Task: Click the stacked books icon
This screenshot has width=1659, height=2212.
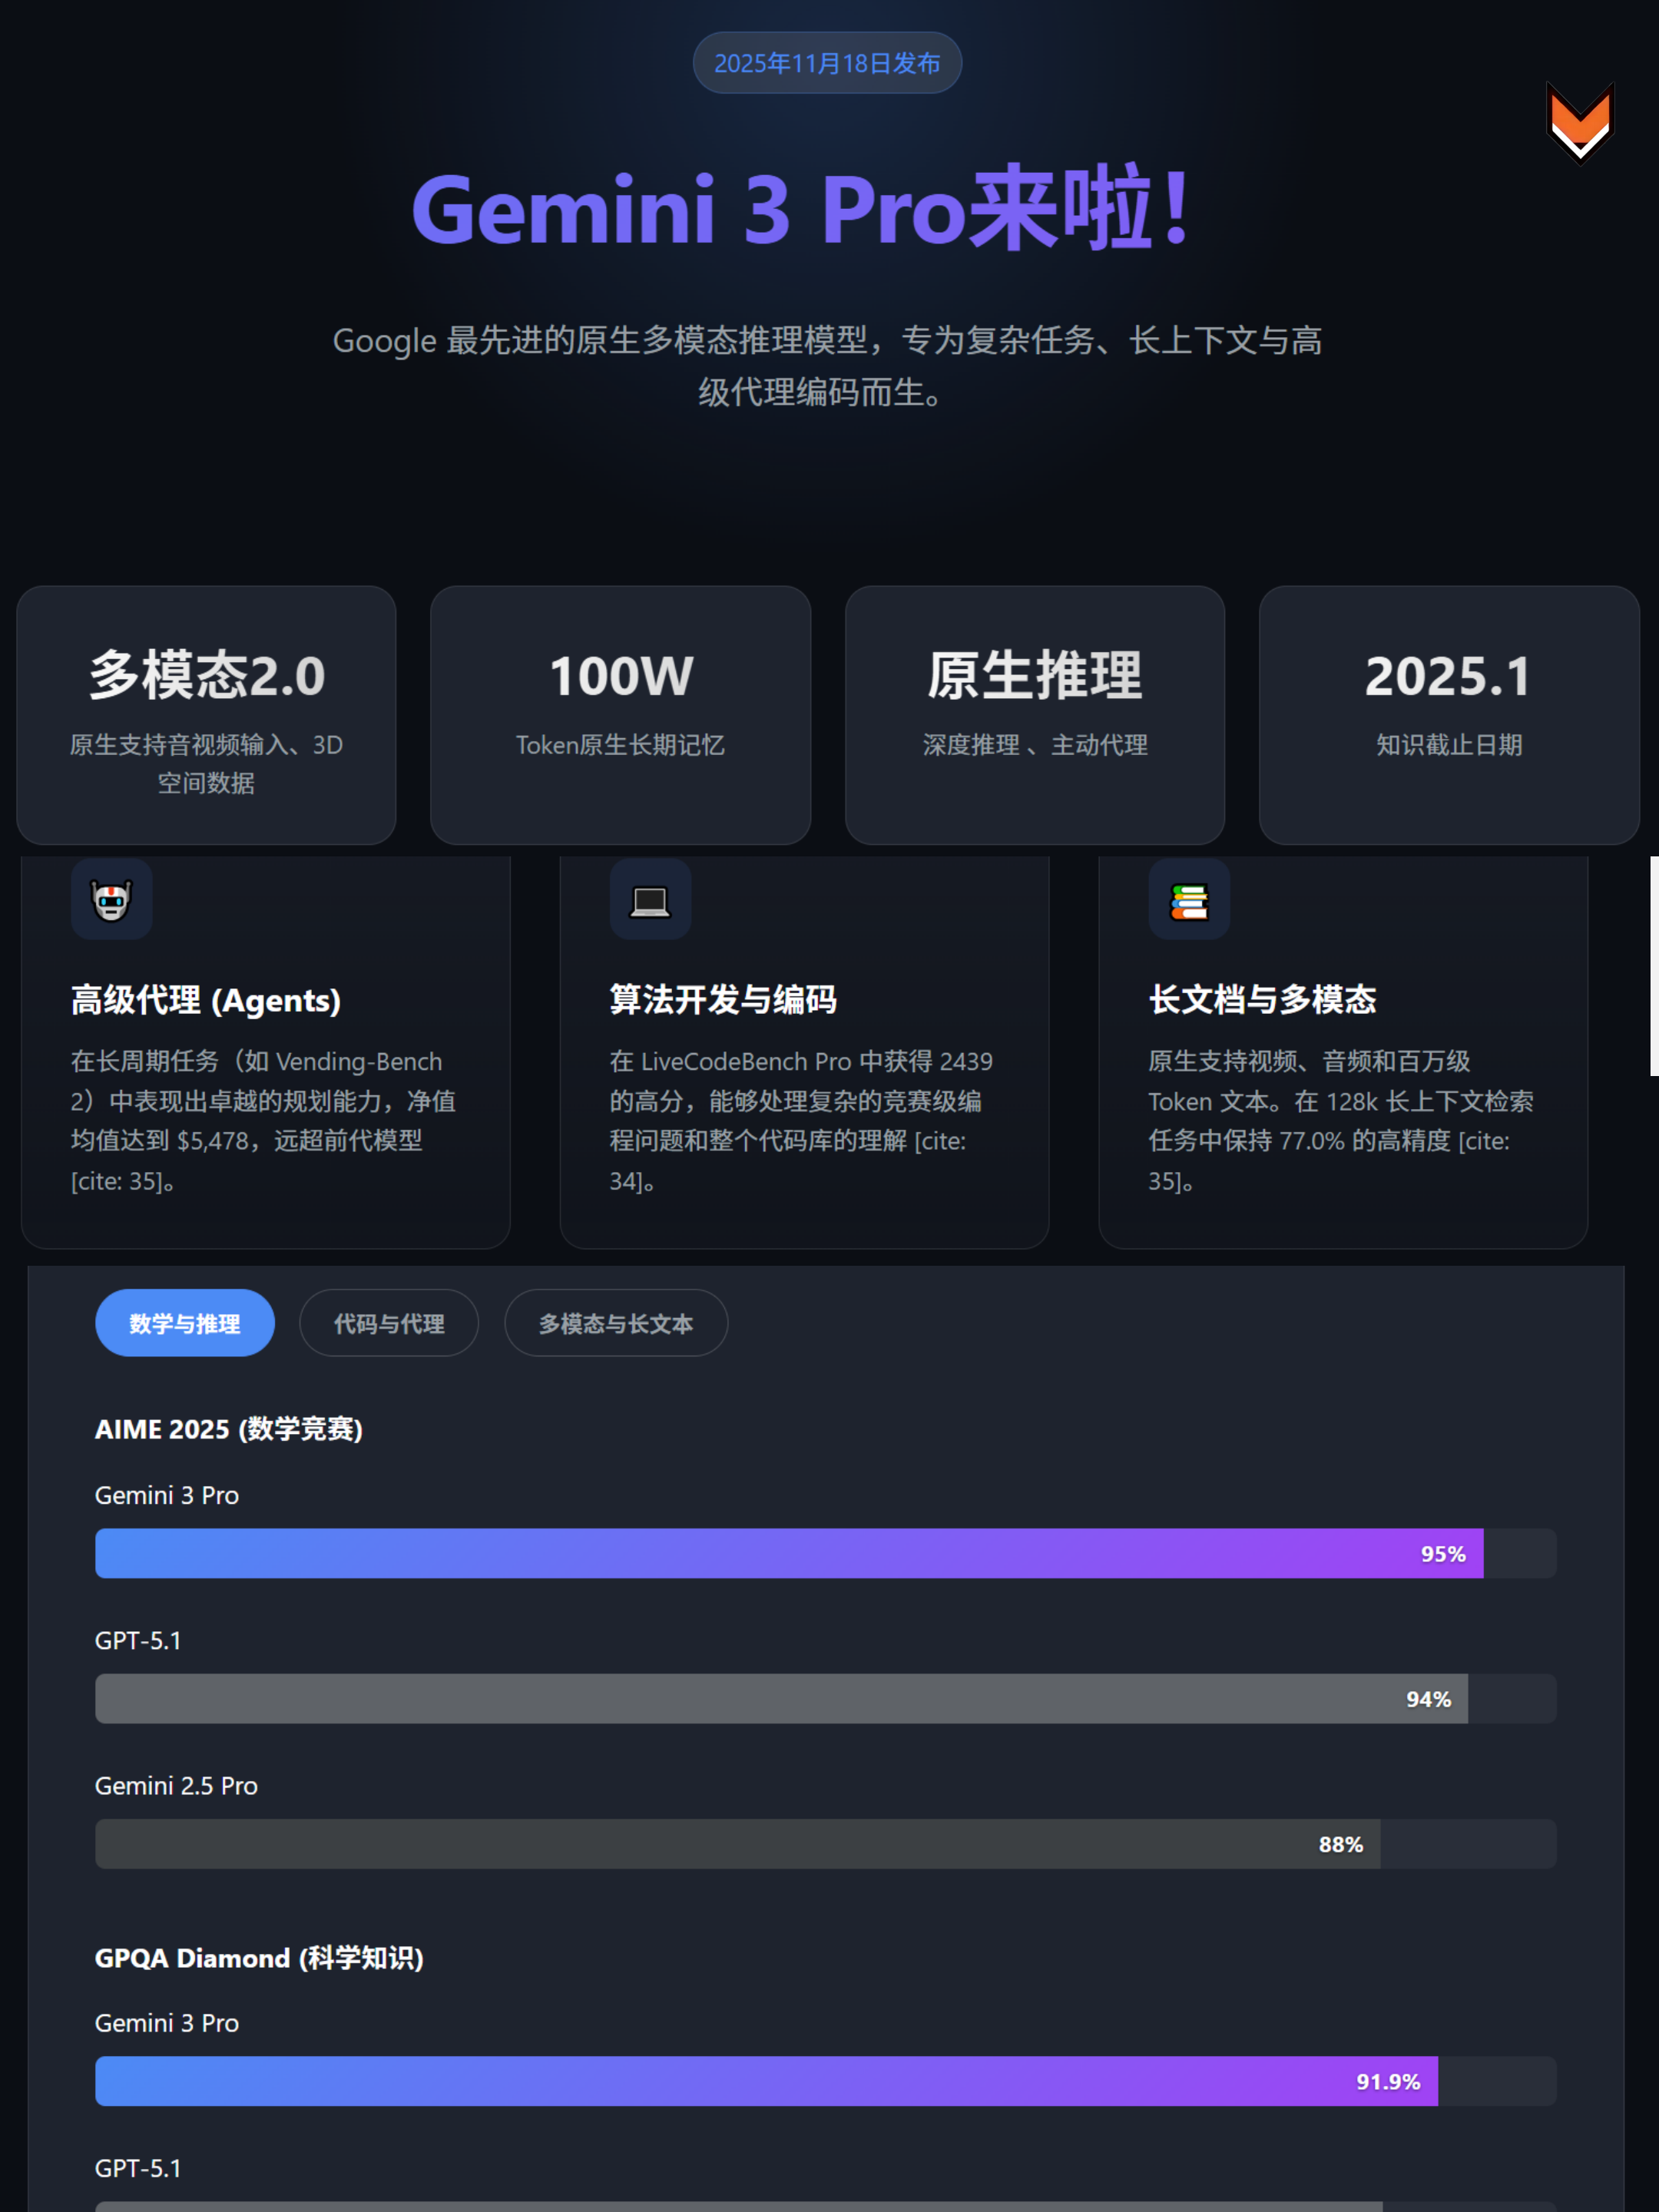Action: pyautogui.click(x=1188, y=900)
